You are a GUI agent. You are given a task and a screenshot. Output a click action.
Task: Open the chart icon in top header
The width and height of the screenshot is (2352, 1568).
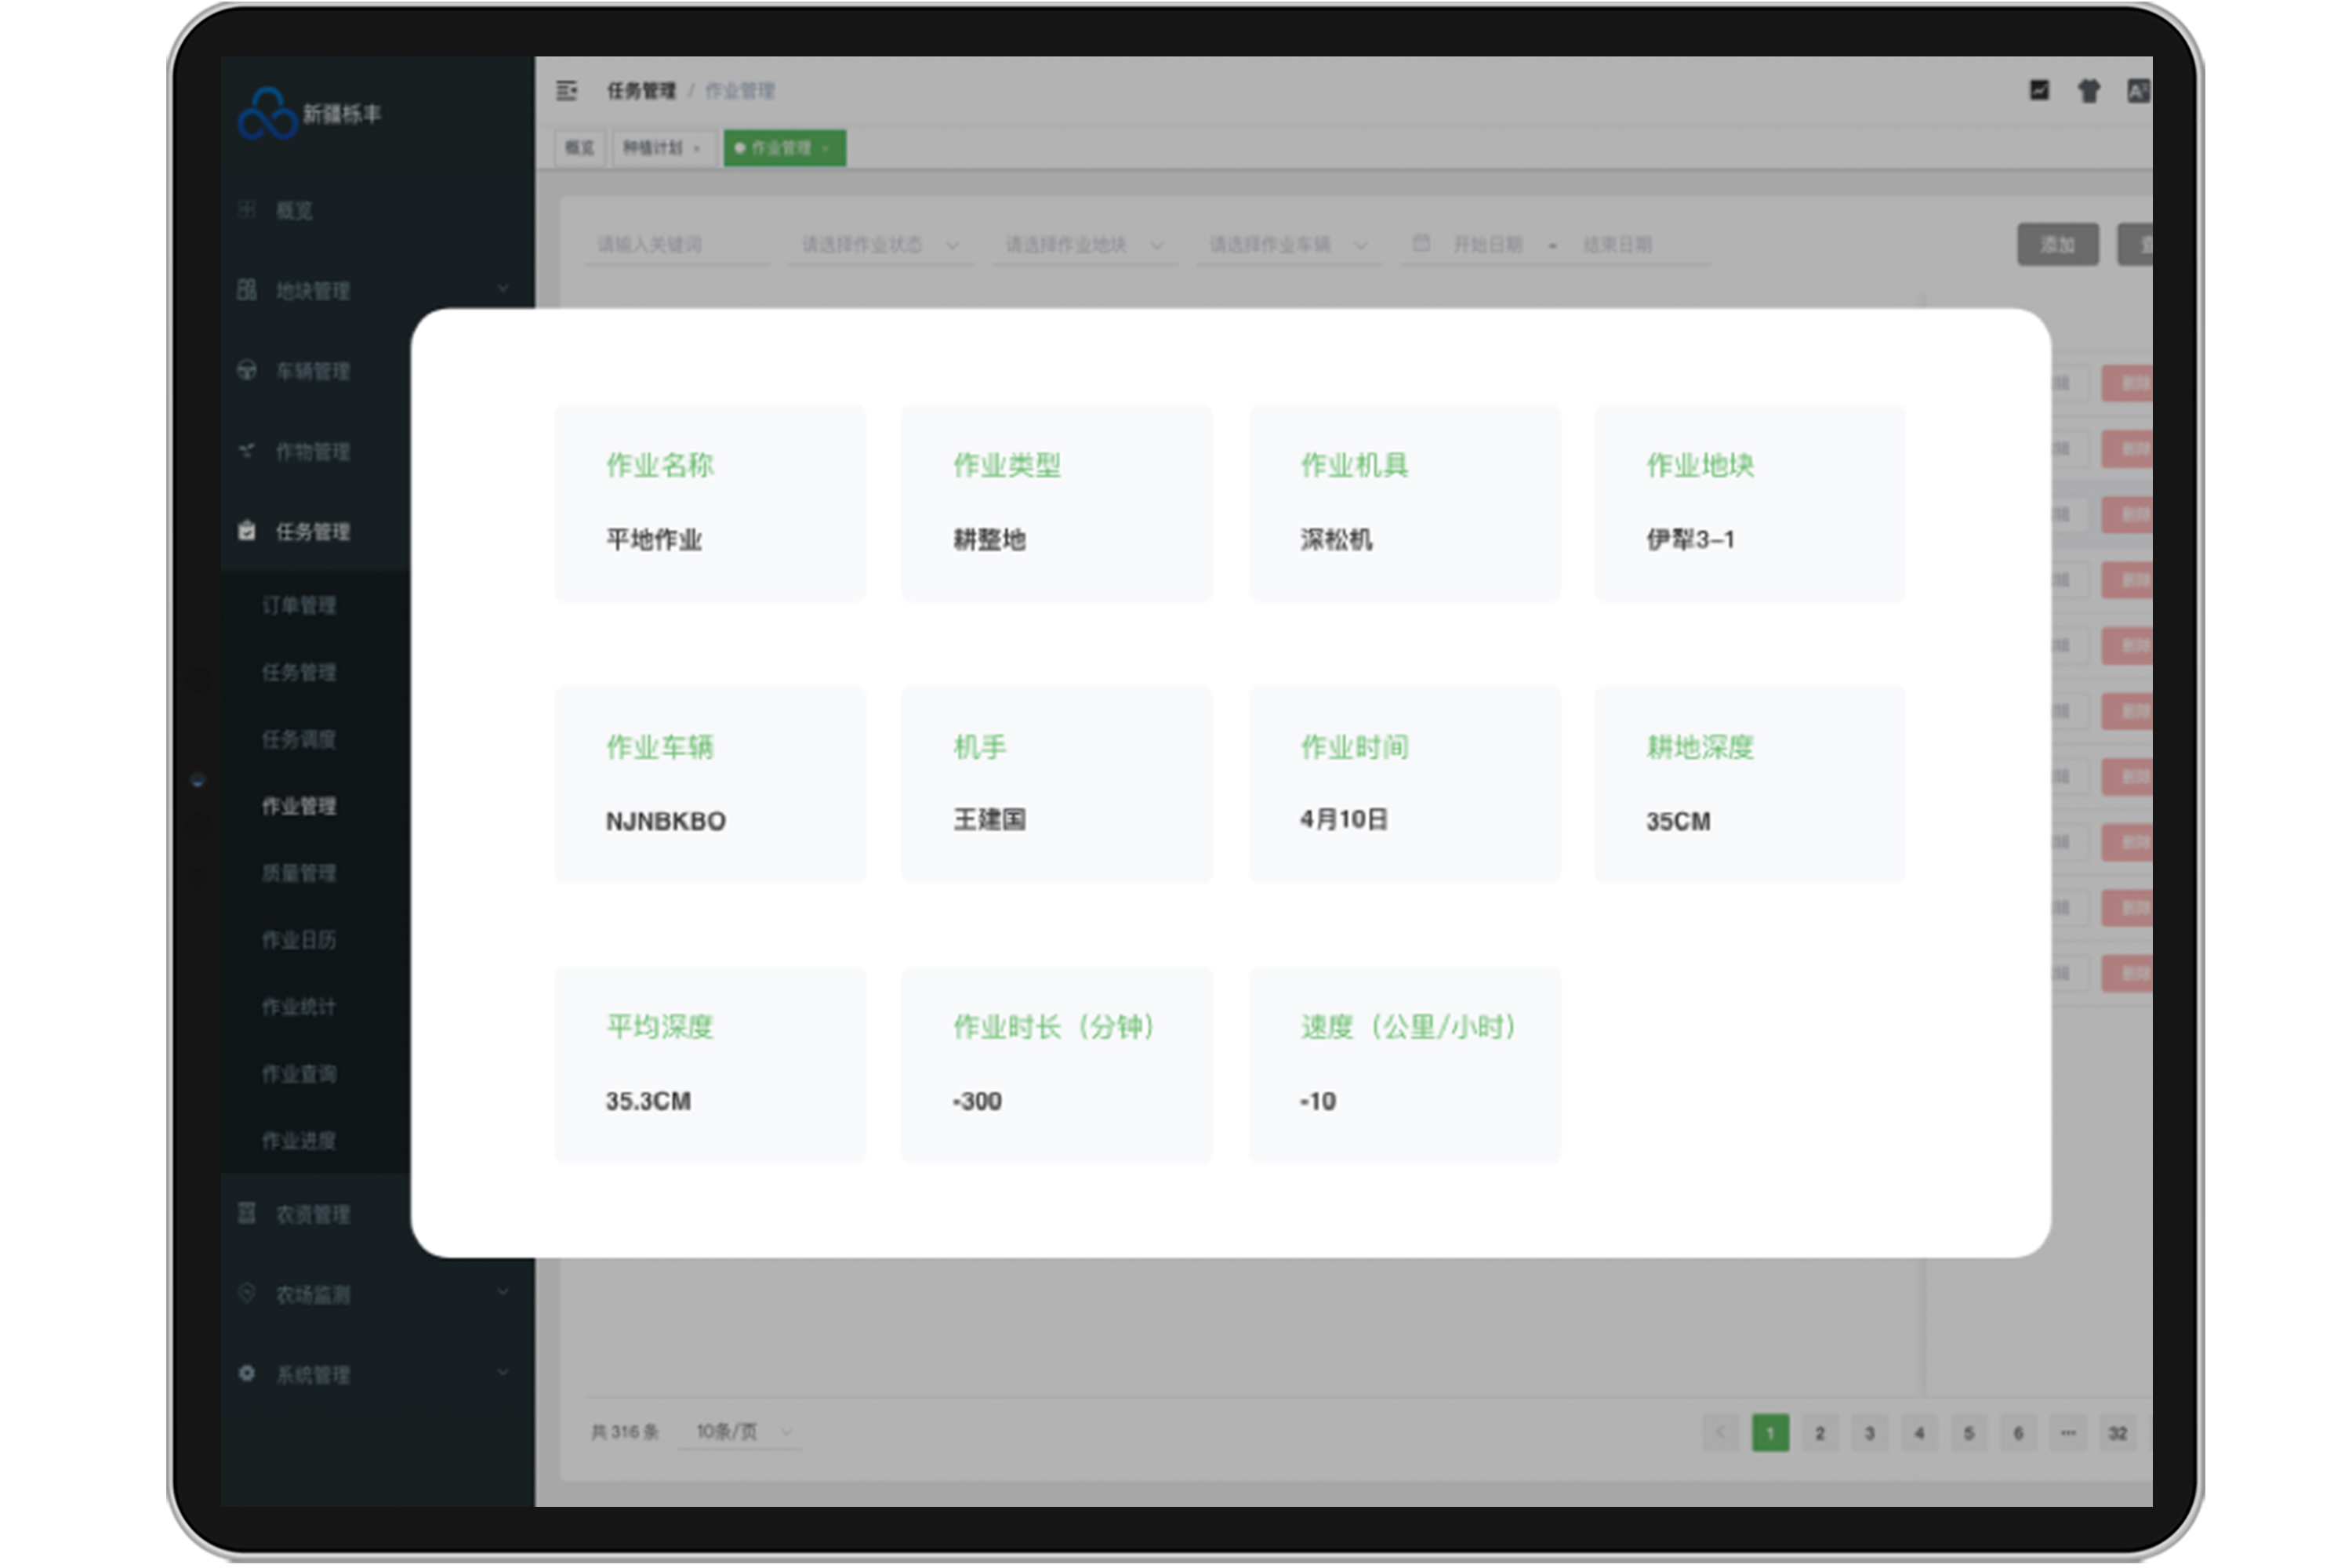[x=2039, y=91]
